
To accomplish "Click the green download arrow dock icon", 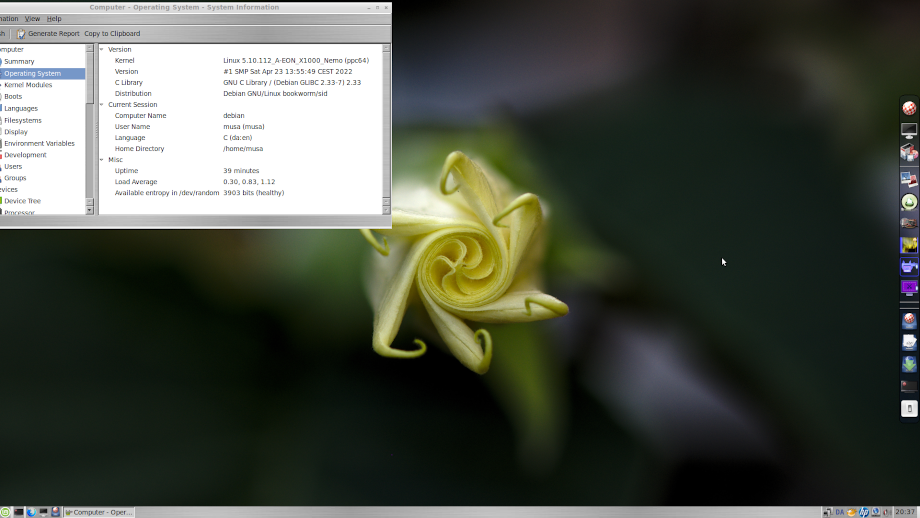I will [x=909, y=364].
